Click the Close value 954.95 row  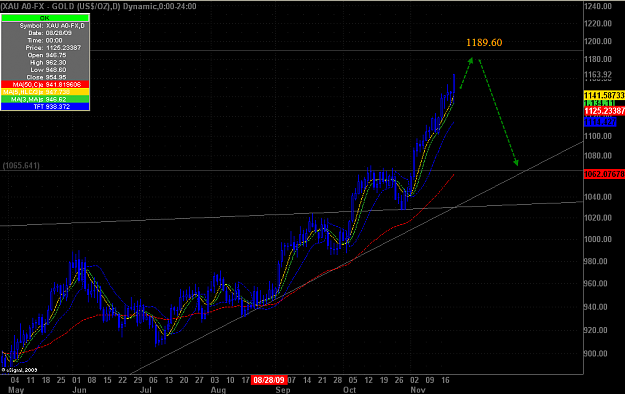tap(45, 77)
